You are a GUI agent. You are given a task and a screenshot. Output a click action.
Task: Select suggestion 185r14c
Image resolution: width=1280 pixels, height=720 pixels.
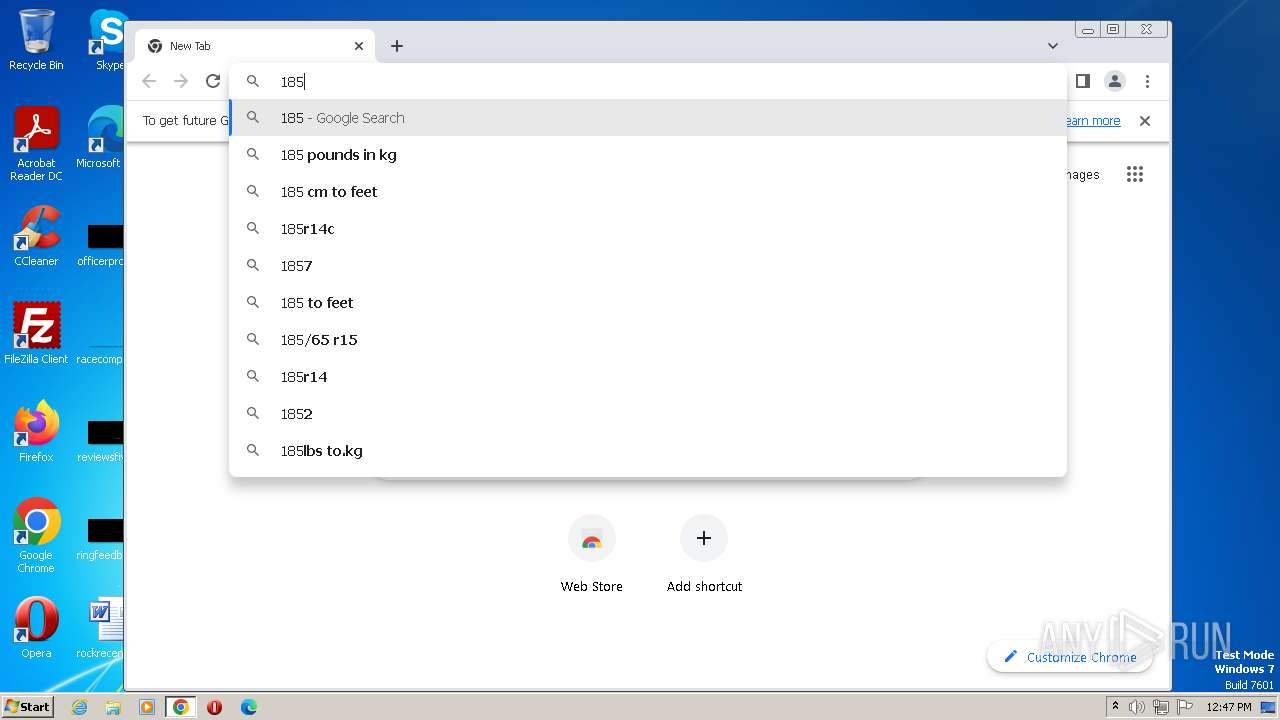tap(648, 229)
